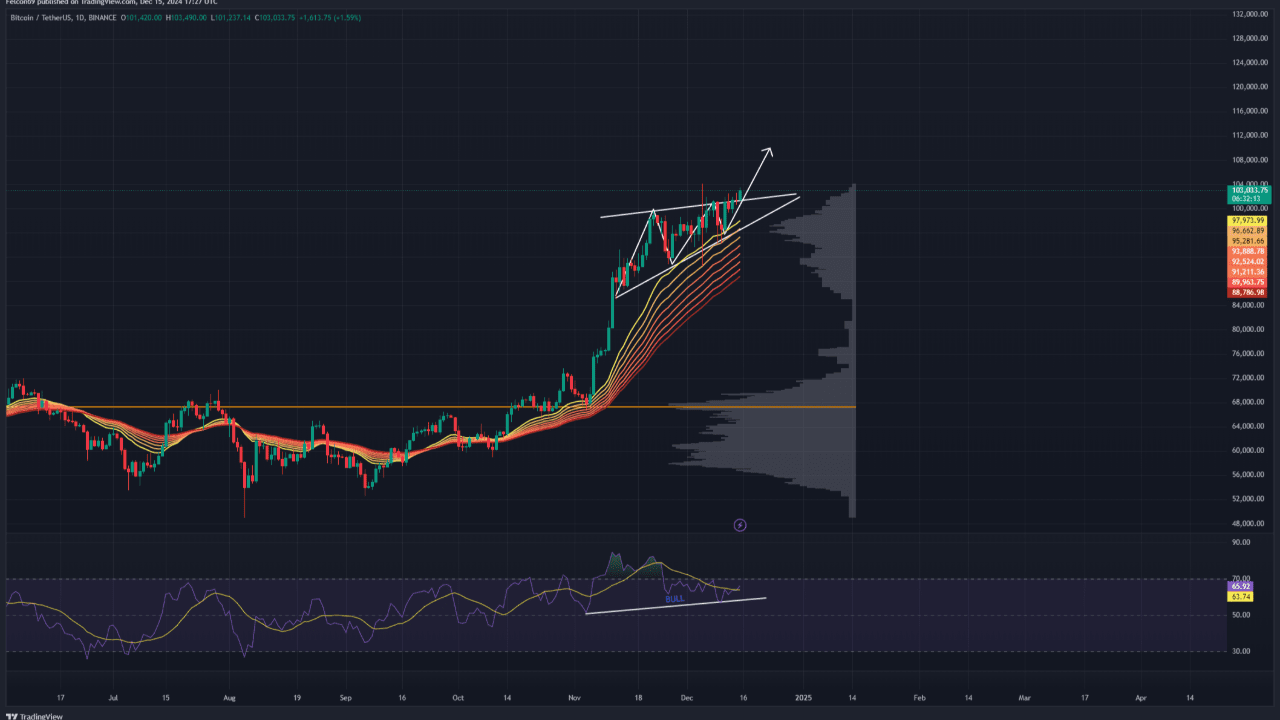The image size is (1280, 720).
Task: Select the high value H103,490.00
Action: coord(188,18)
